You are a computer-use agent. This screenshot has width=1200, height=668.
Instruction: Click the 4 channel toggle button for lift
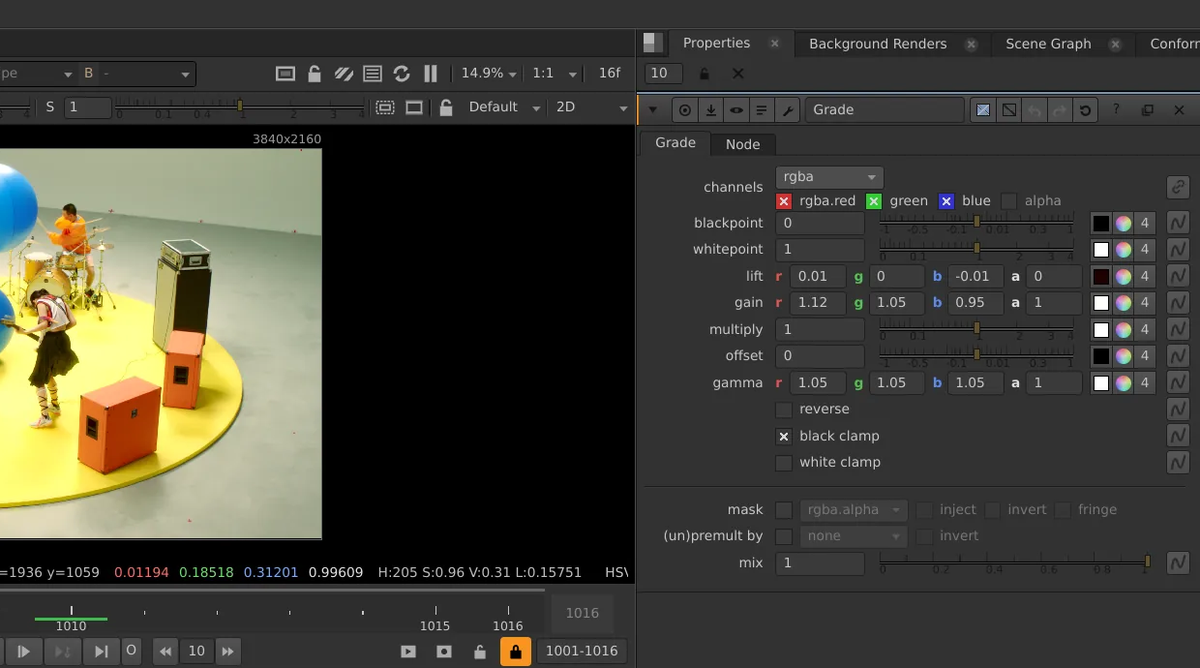[x=1146, y=276]
